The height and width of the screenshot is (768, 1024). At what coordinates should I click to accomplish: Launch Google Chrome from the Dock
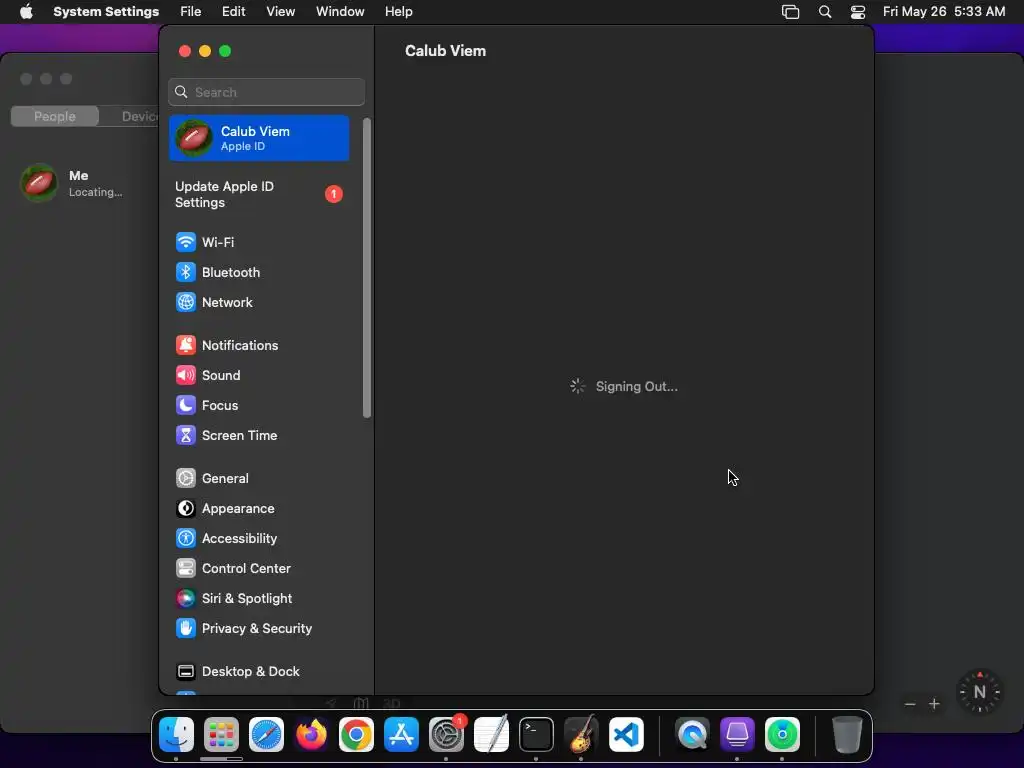(x=357, y=735)
